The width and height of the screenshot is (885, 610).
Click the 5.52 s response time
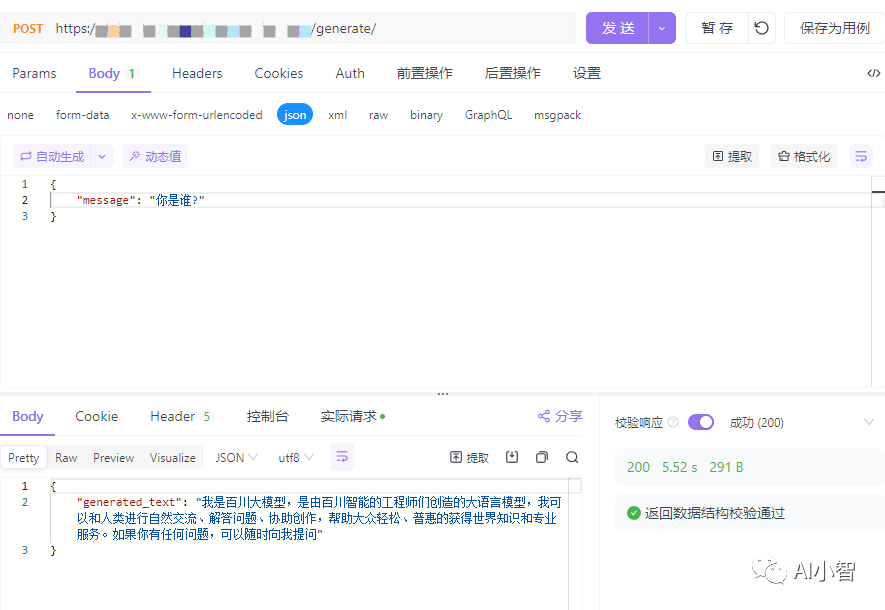pyautogui.click(x=680, y=467)
